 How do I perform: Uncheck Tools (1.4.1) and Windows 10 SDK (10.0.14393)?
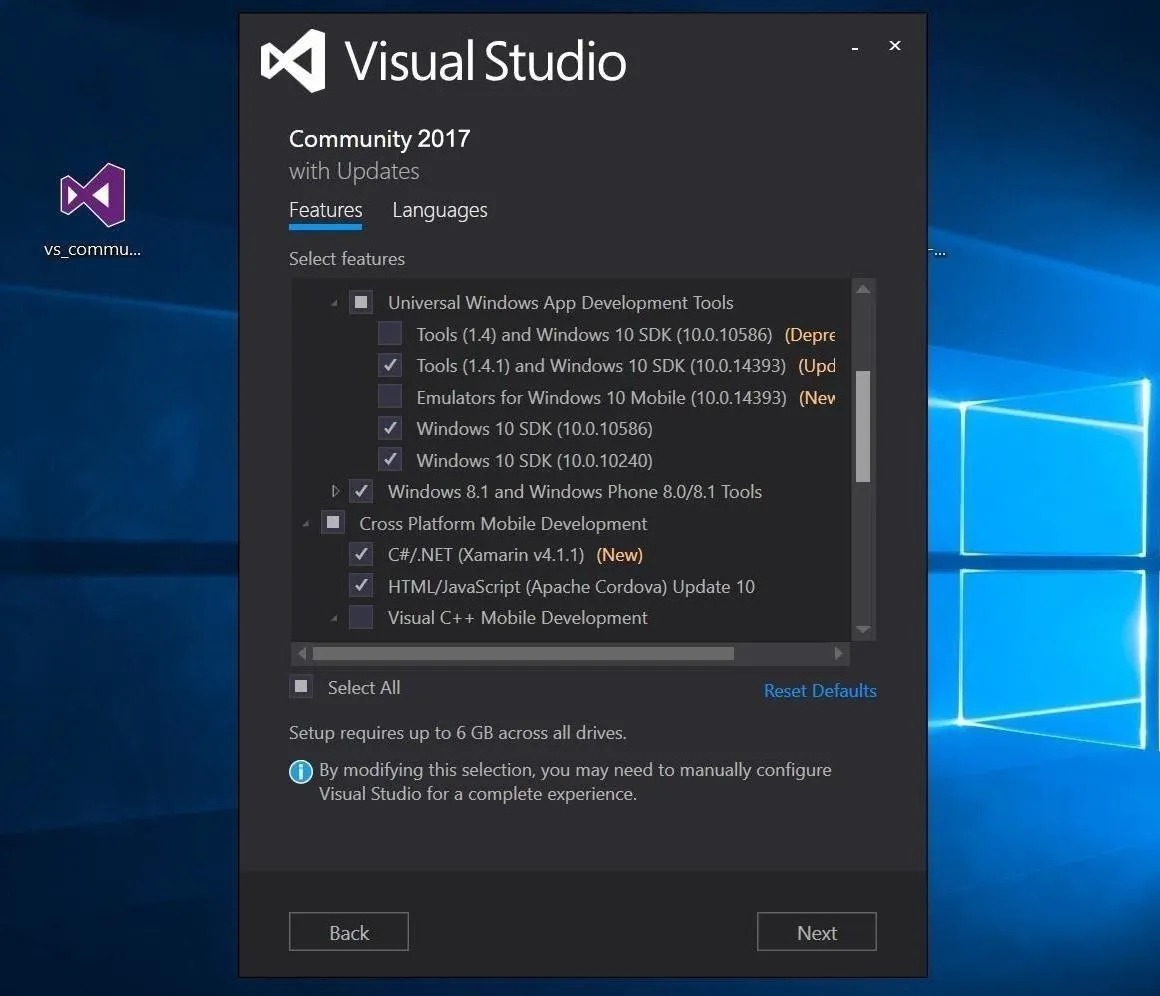(x=390, y=365)
